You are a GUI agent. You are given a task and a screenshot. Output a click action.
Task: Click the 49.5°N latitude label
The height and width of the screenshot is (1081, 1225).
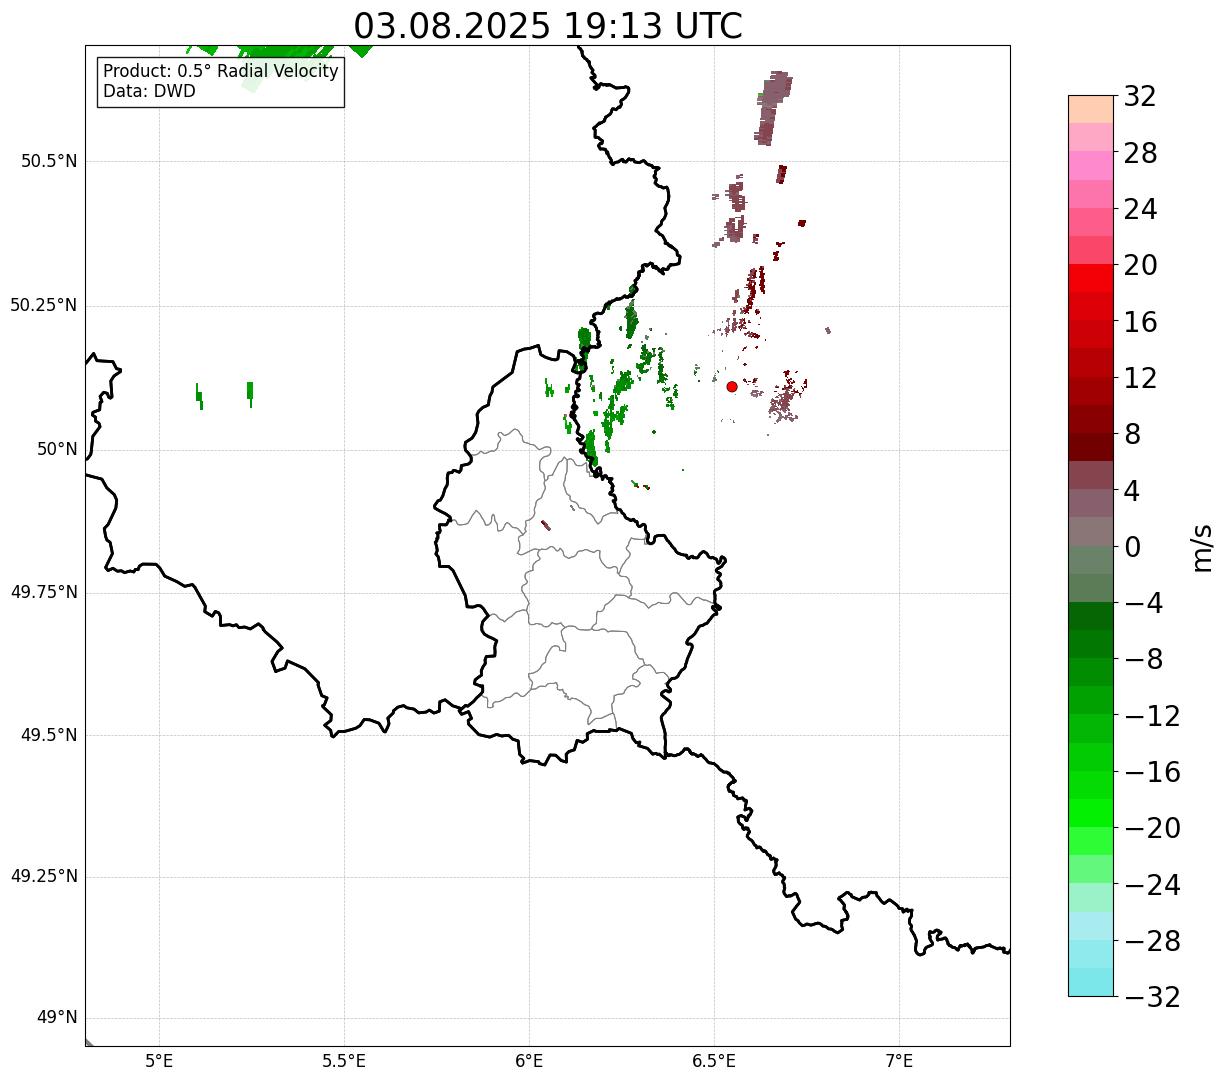[49, 735]
